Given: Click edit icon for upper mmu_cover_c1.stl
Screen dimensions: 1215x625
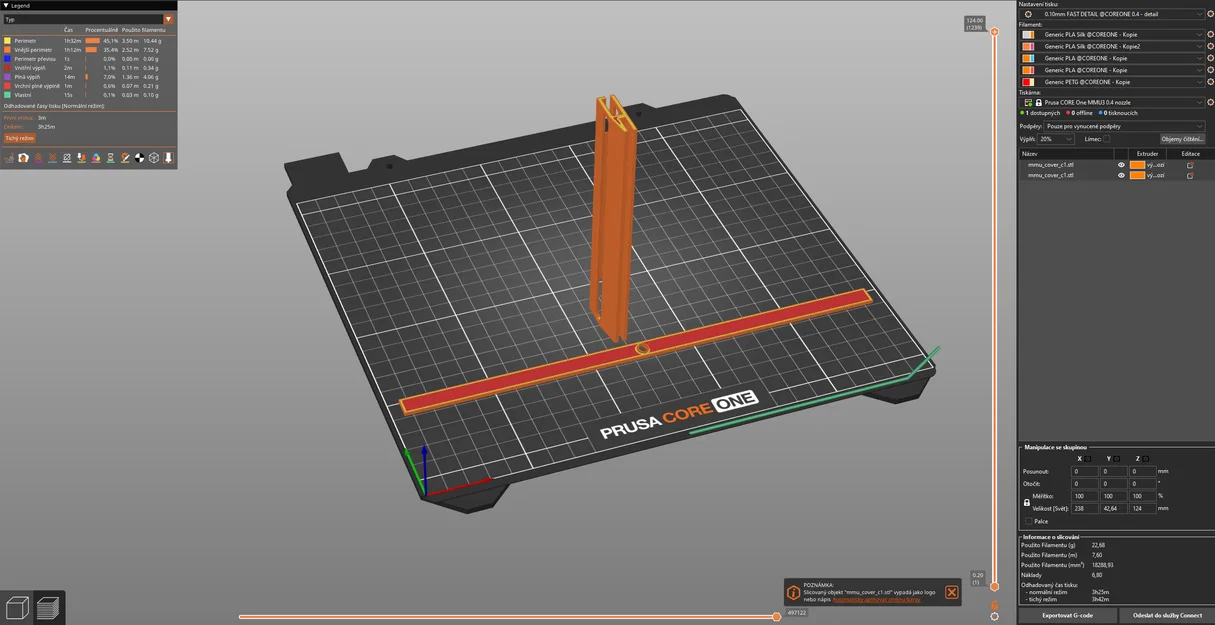Looking at the screenshot, I should point(1190,165).
